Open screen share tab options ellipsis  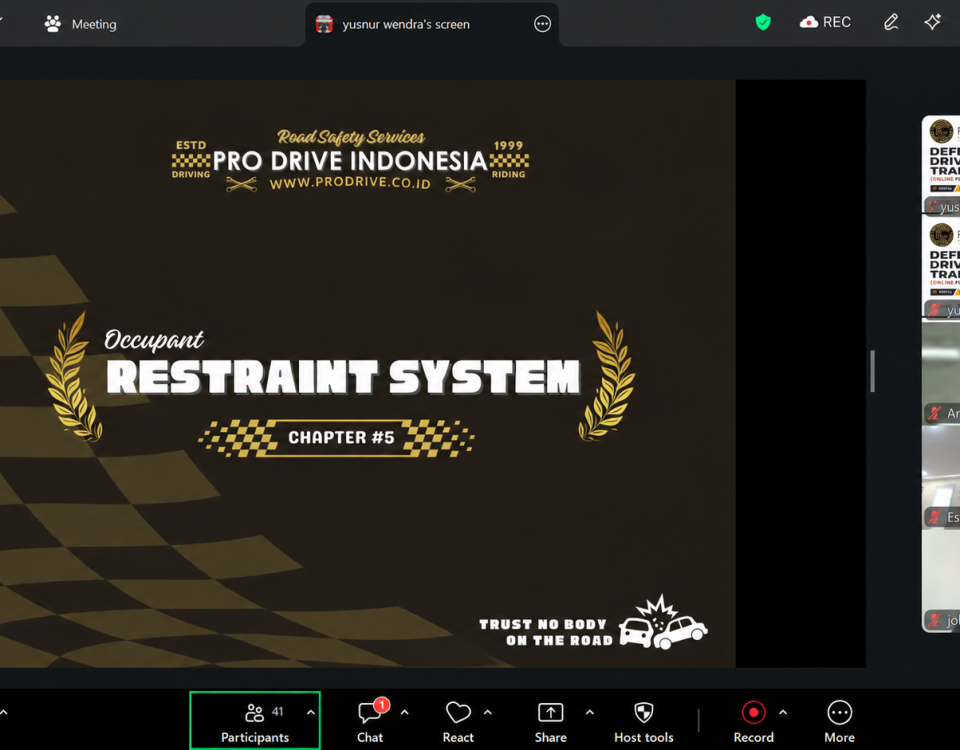[x=542, y=24]
